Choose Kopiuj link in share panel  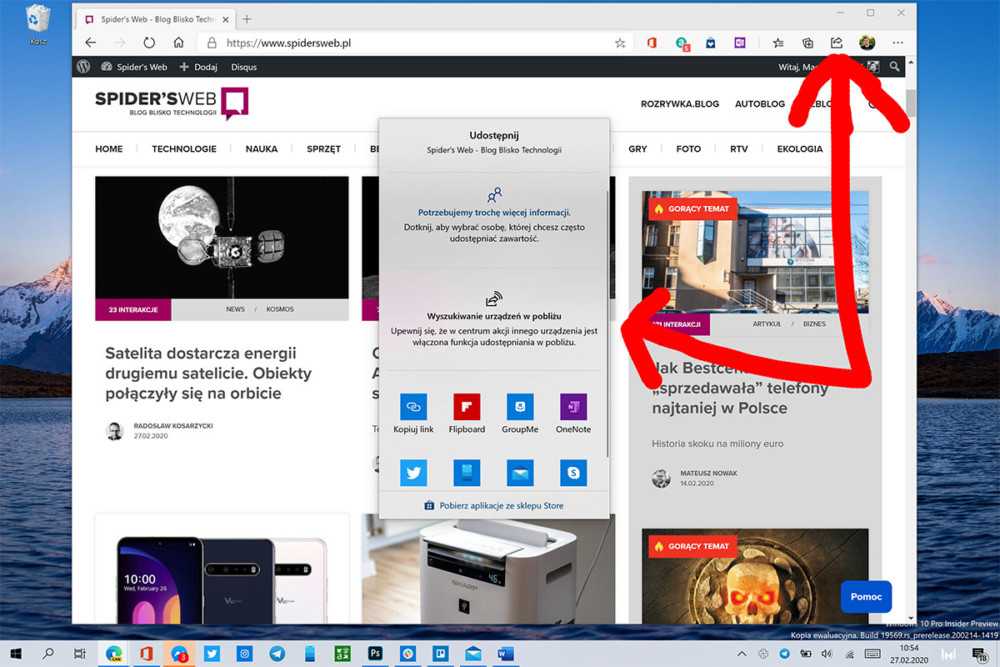click(413, 414)
